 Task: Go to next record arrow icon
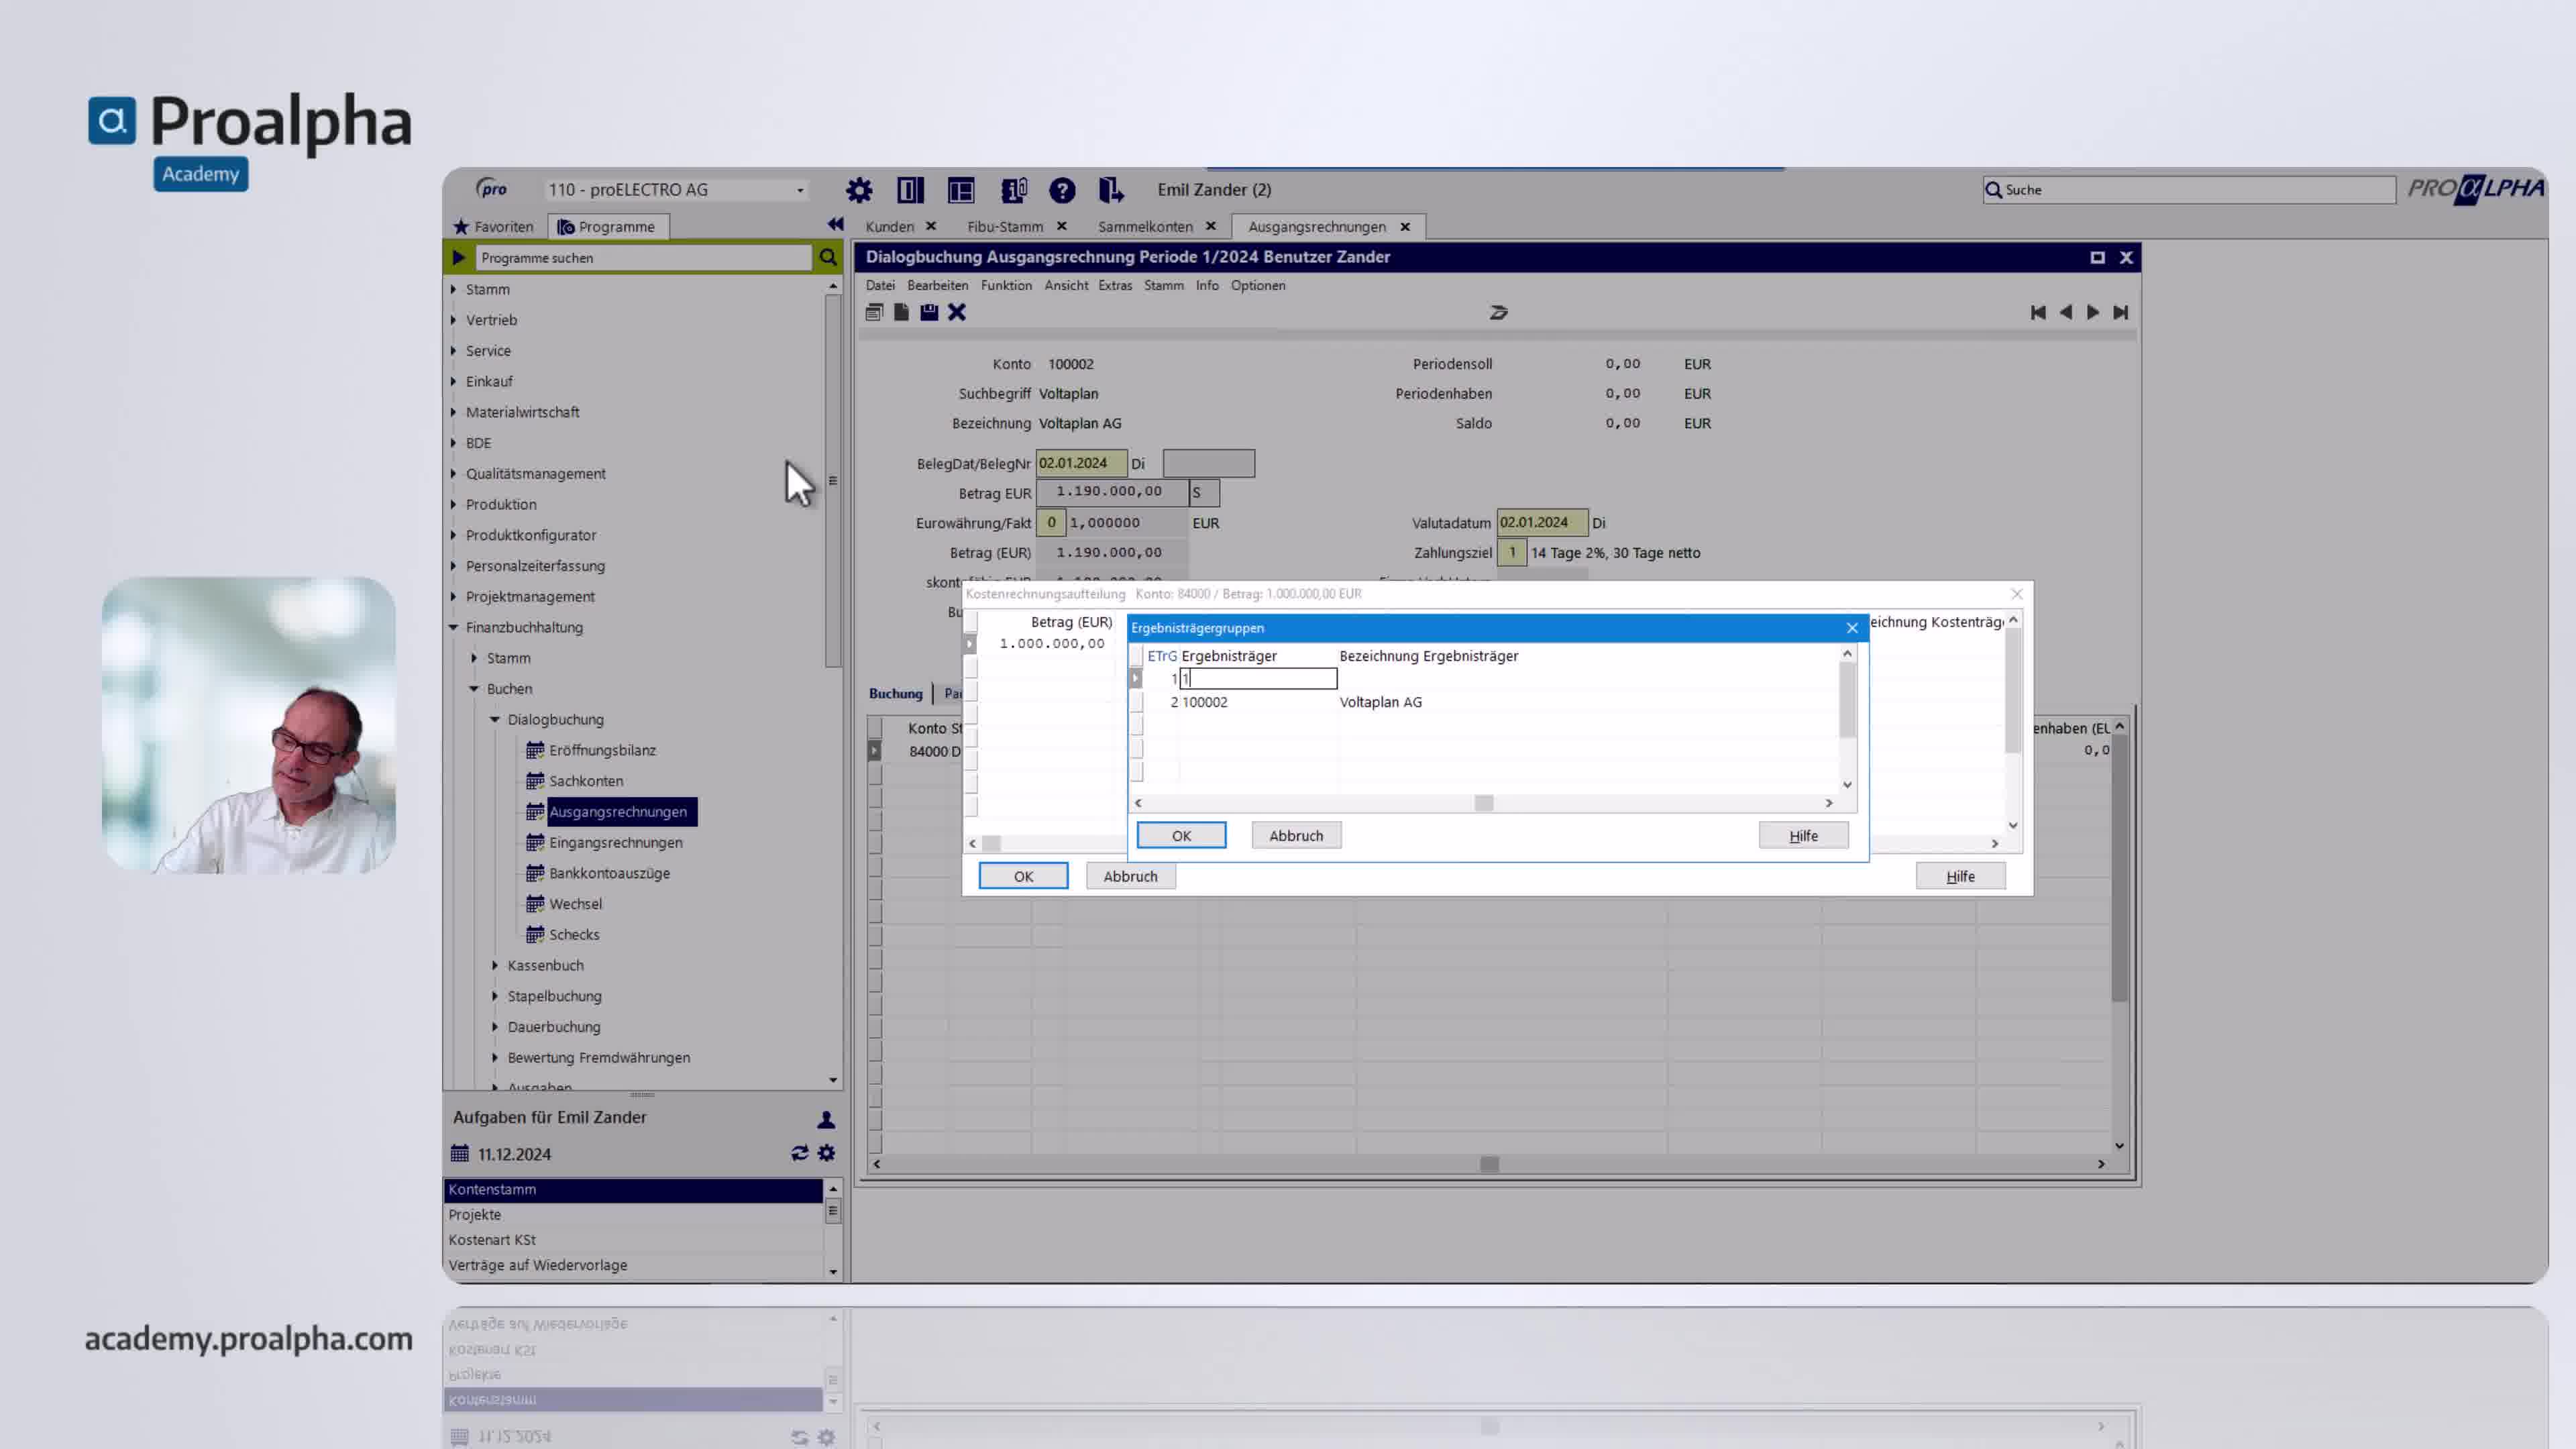[2093, 313]
